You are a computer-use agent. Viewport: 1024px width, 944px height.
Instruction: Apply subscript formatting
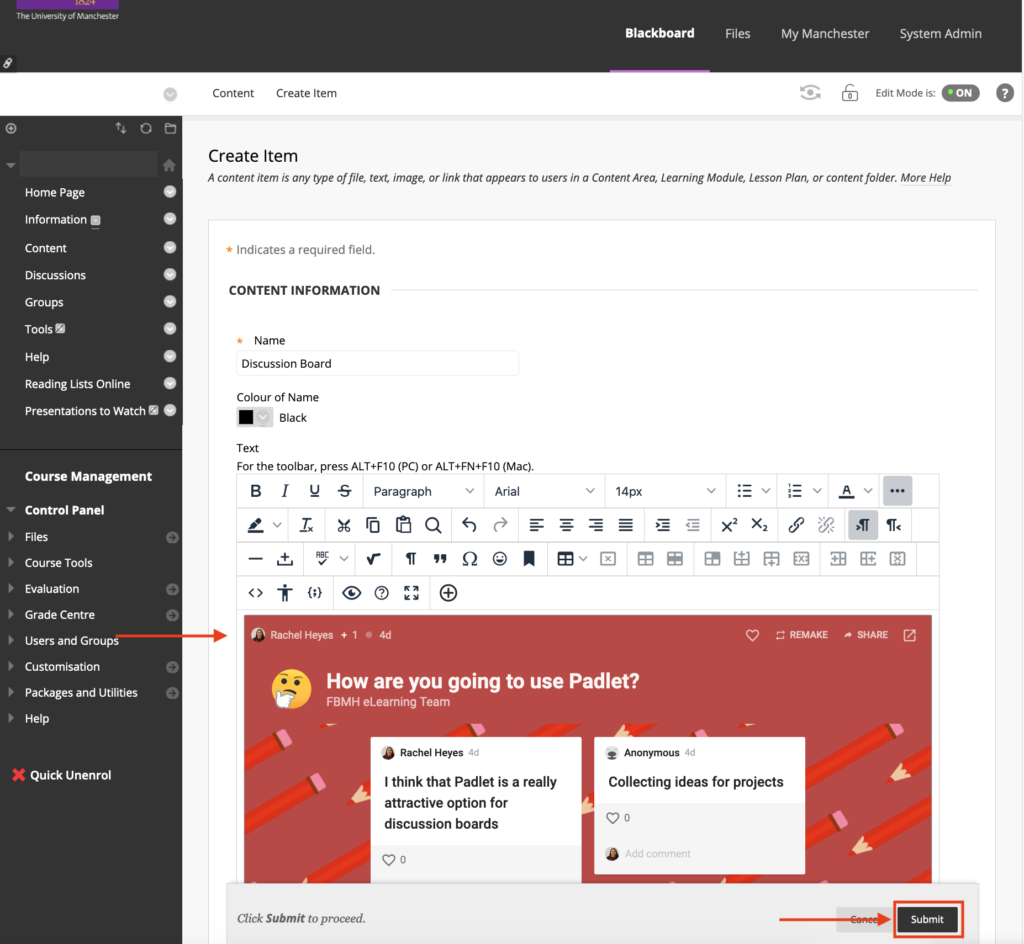[x=759, y=525]
